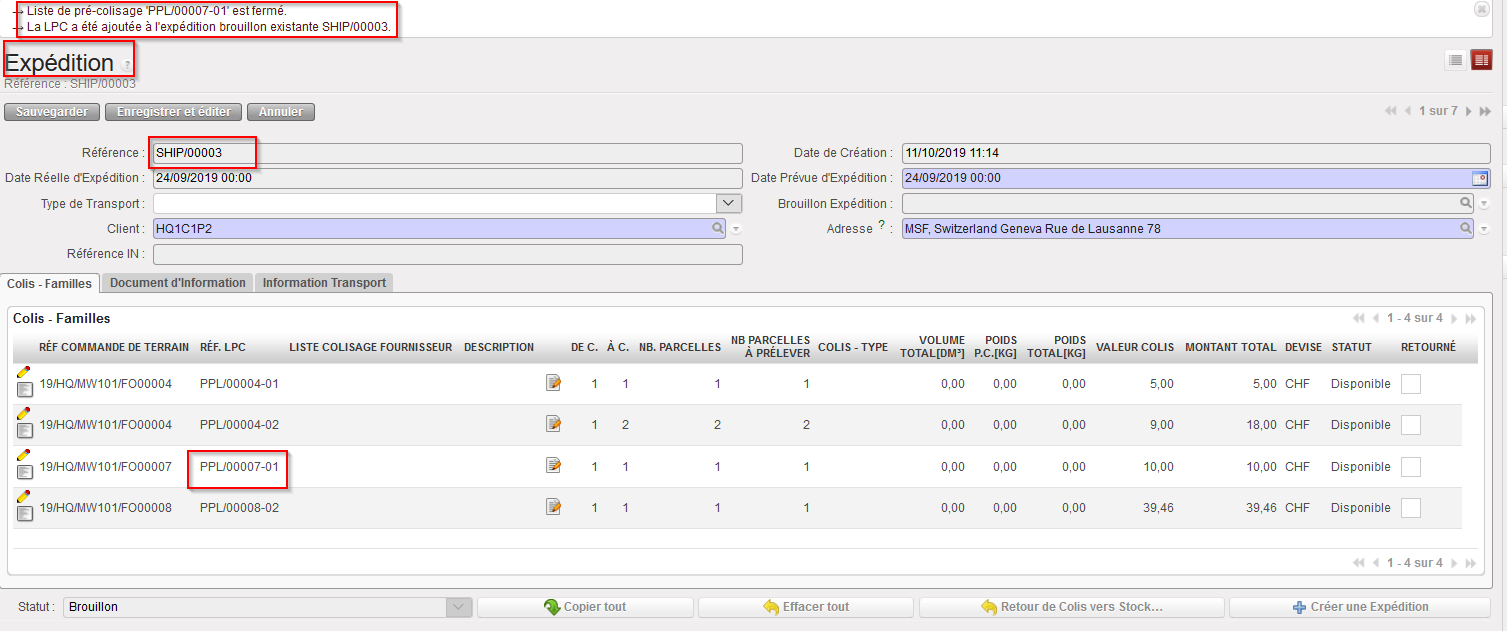Toggle Retourné checkbox for PPL/00008-02

click(1410, 508)
